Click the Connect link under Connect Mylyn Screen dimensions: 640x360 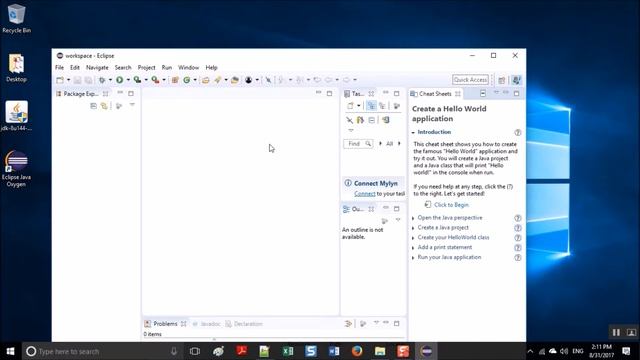click(364, 193)
